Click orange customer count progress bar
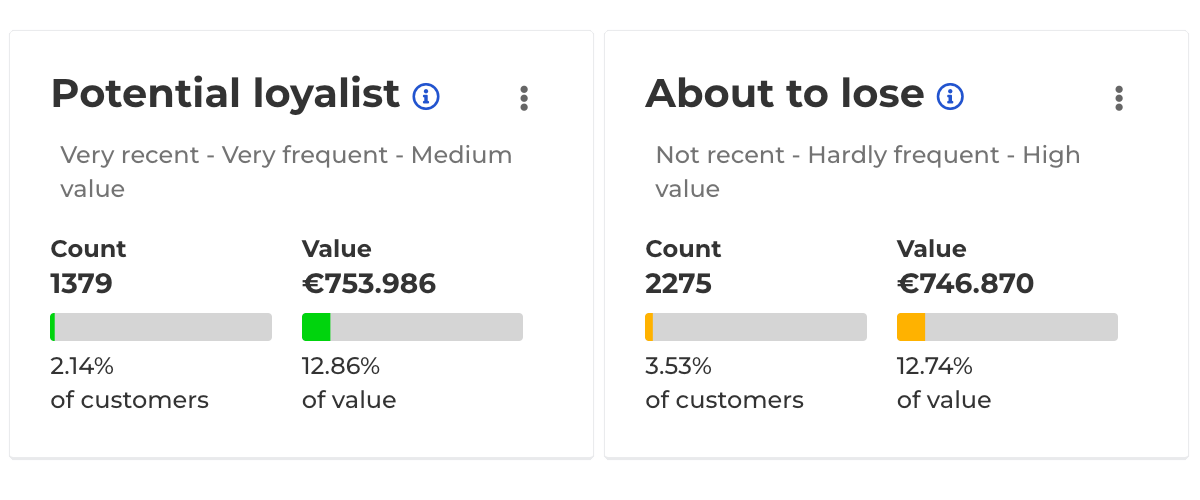 click(x=756, y=327)
